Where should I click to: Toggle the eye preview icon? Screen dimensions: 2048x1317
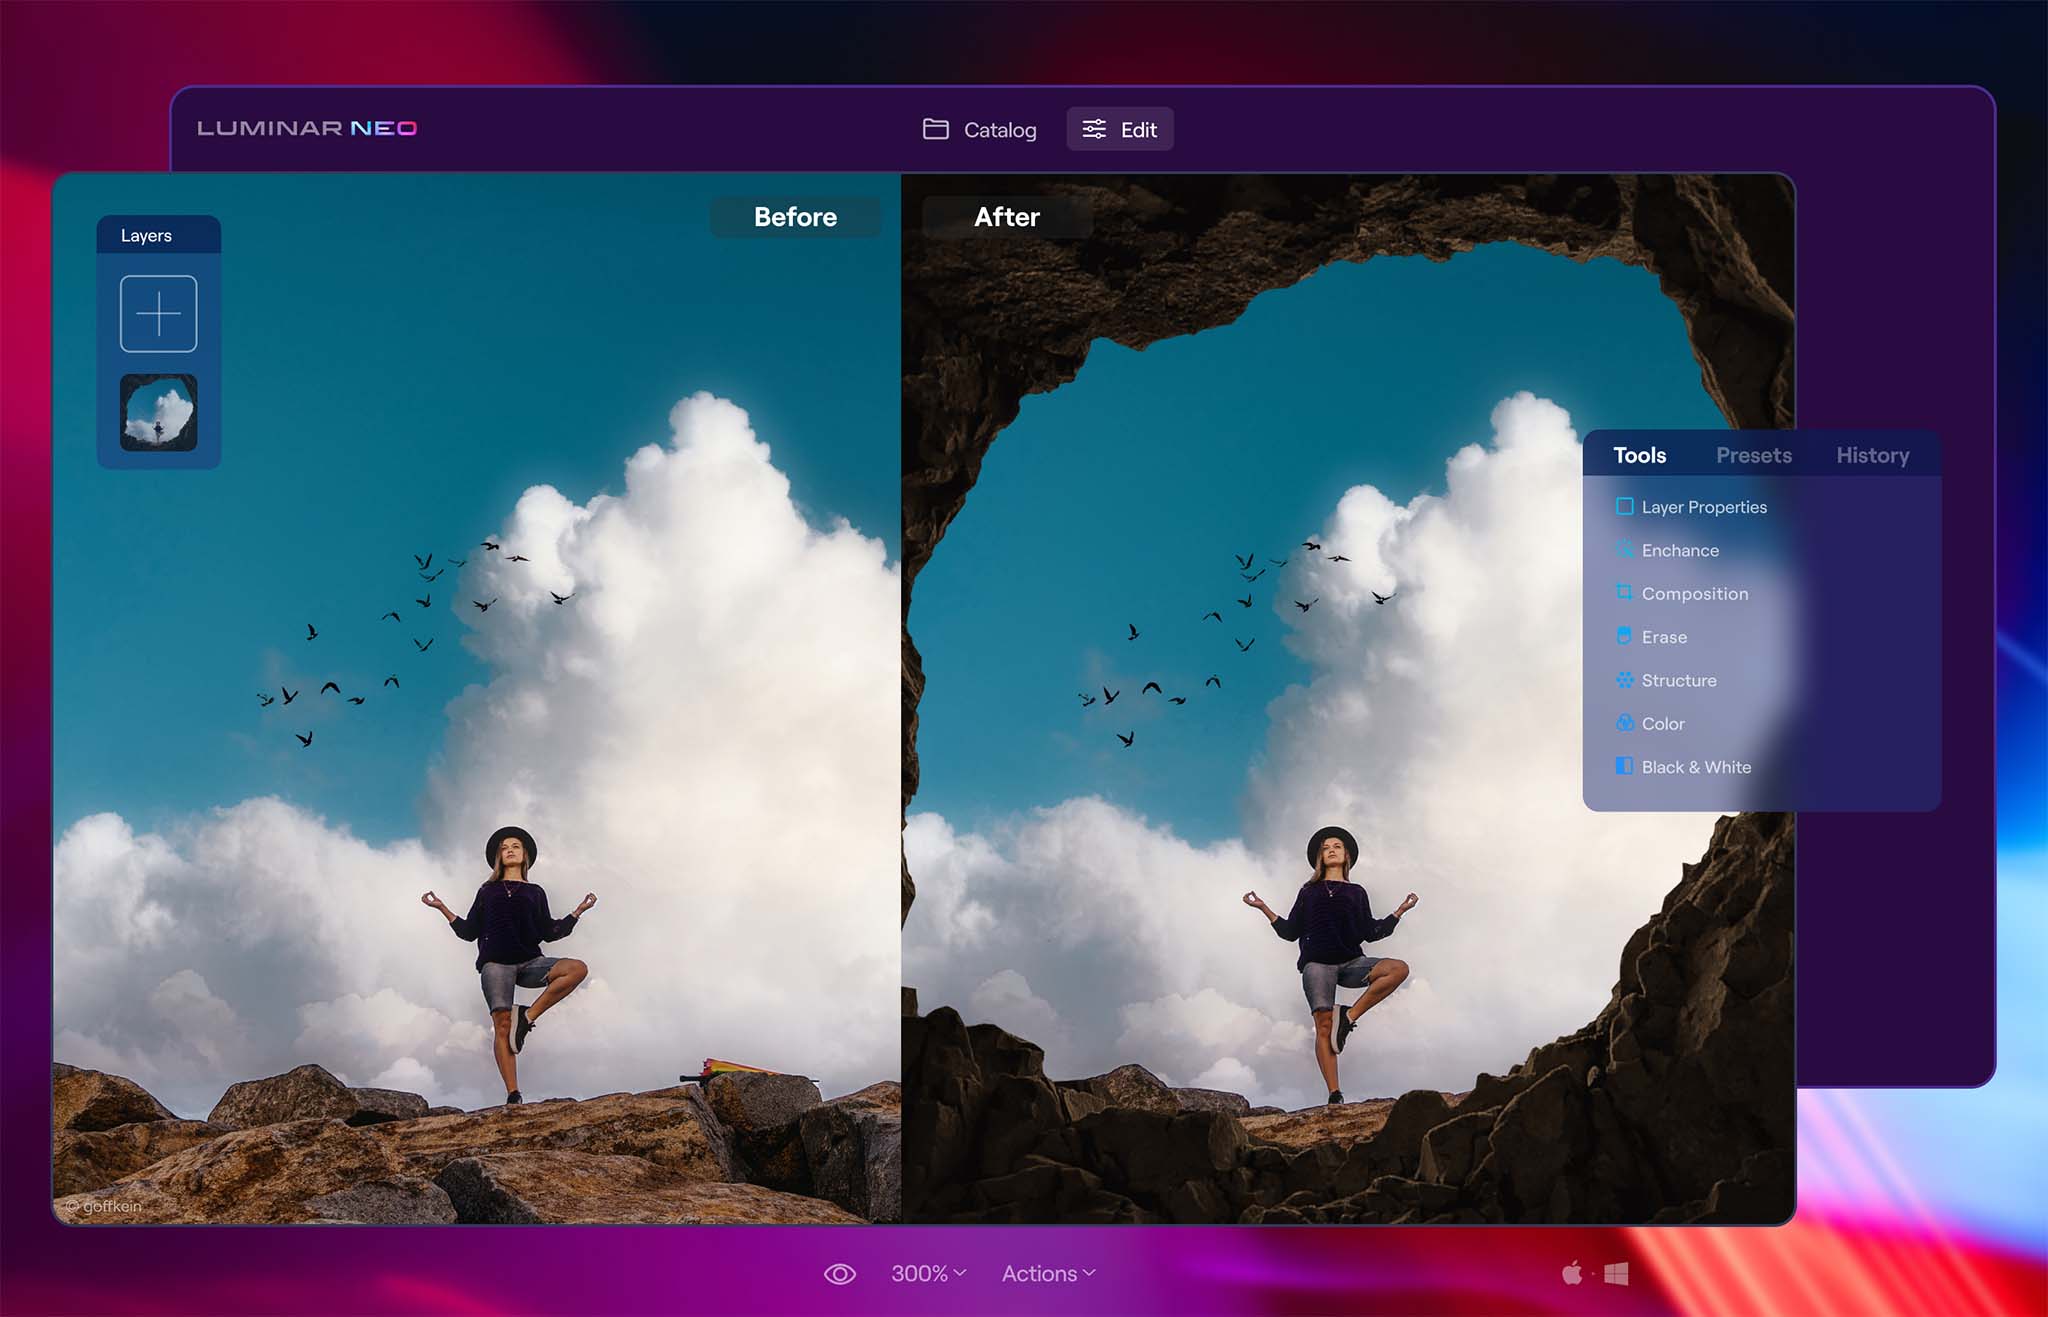coord(840,1274)
